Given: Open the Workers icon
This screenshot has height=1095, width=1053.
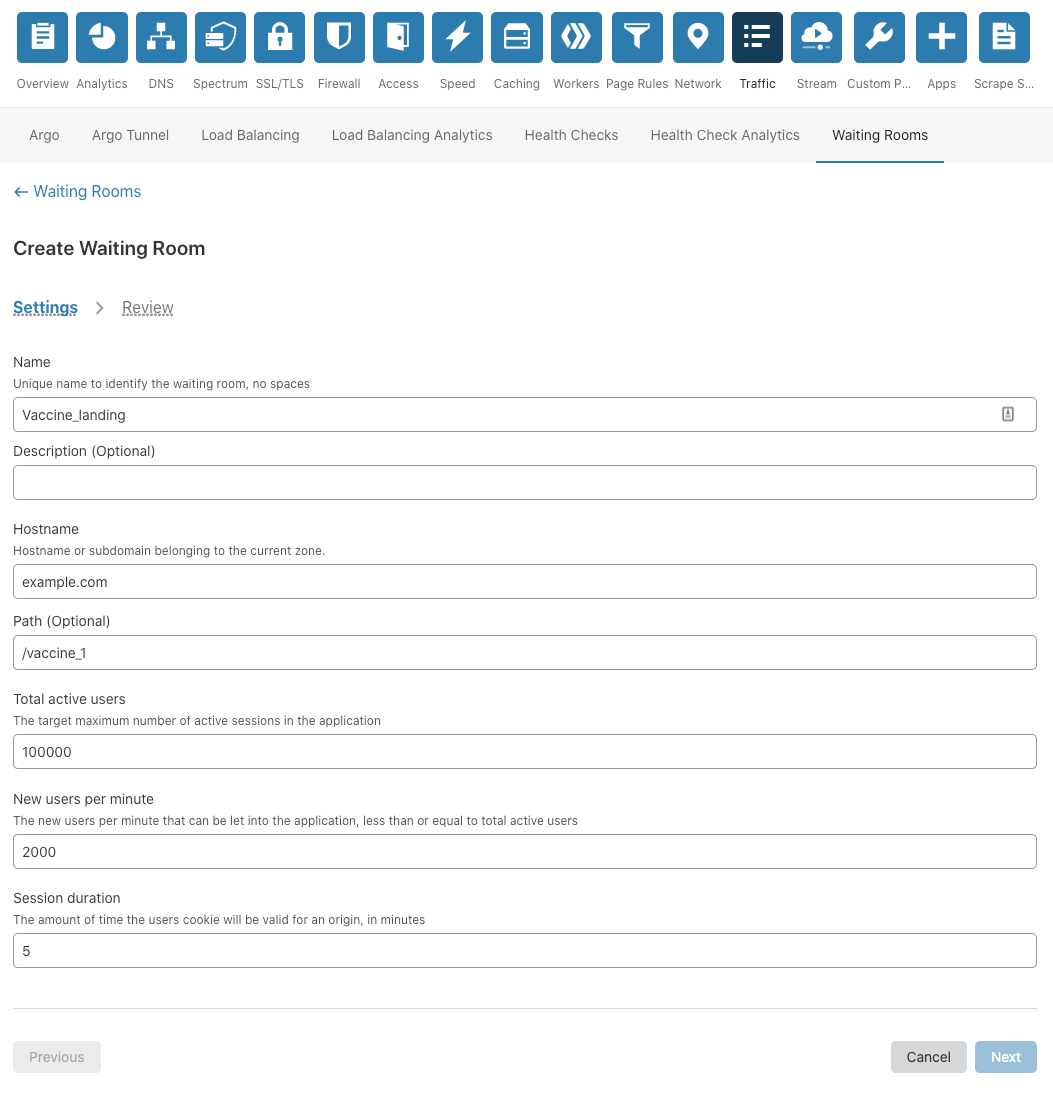Looking at the screenshot, I should pyautogui.click(x=576, y=37).
